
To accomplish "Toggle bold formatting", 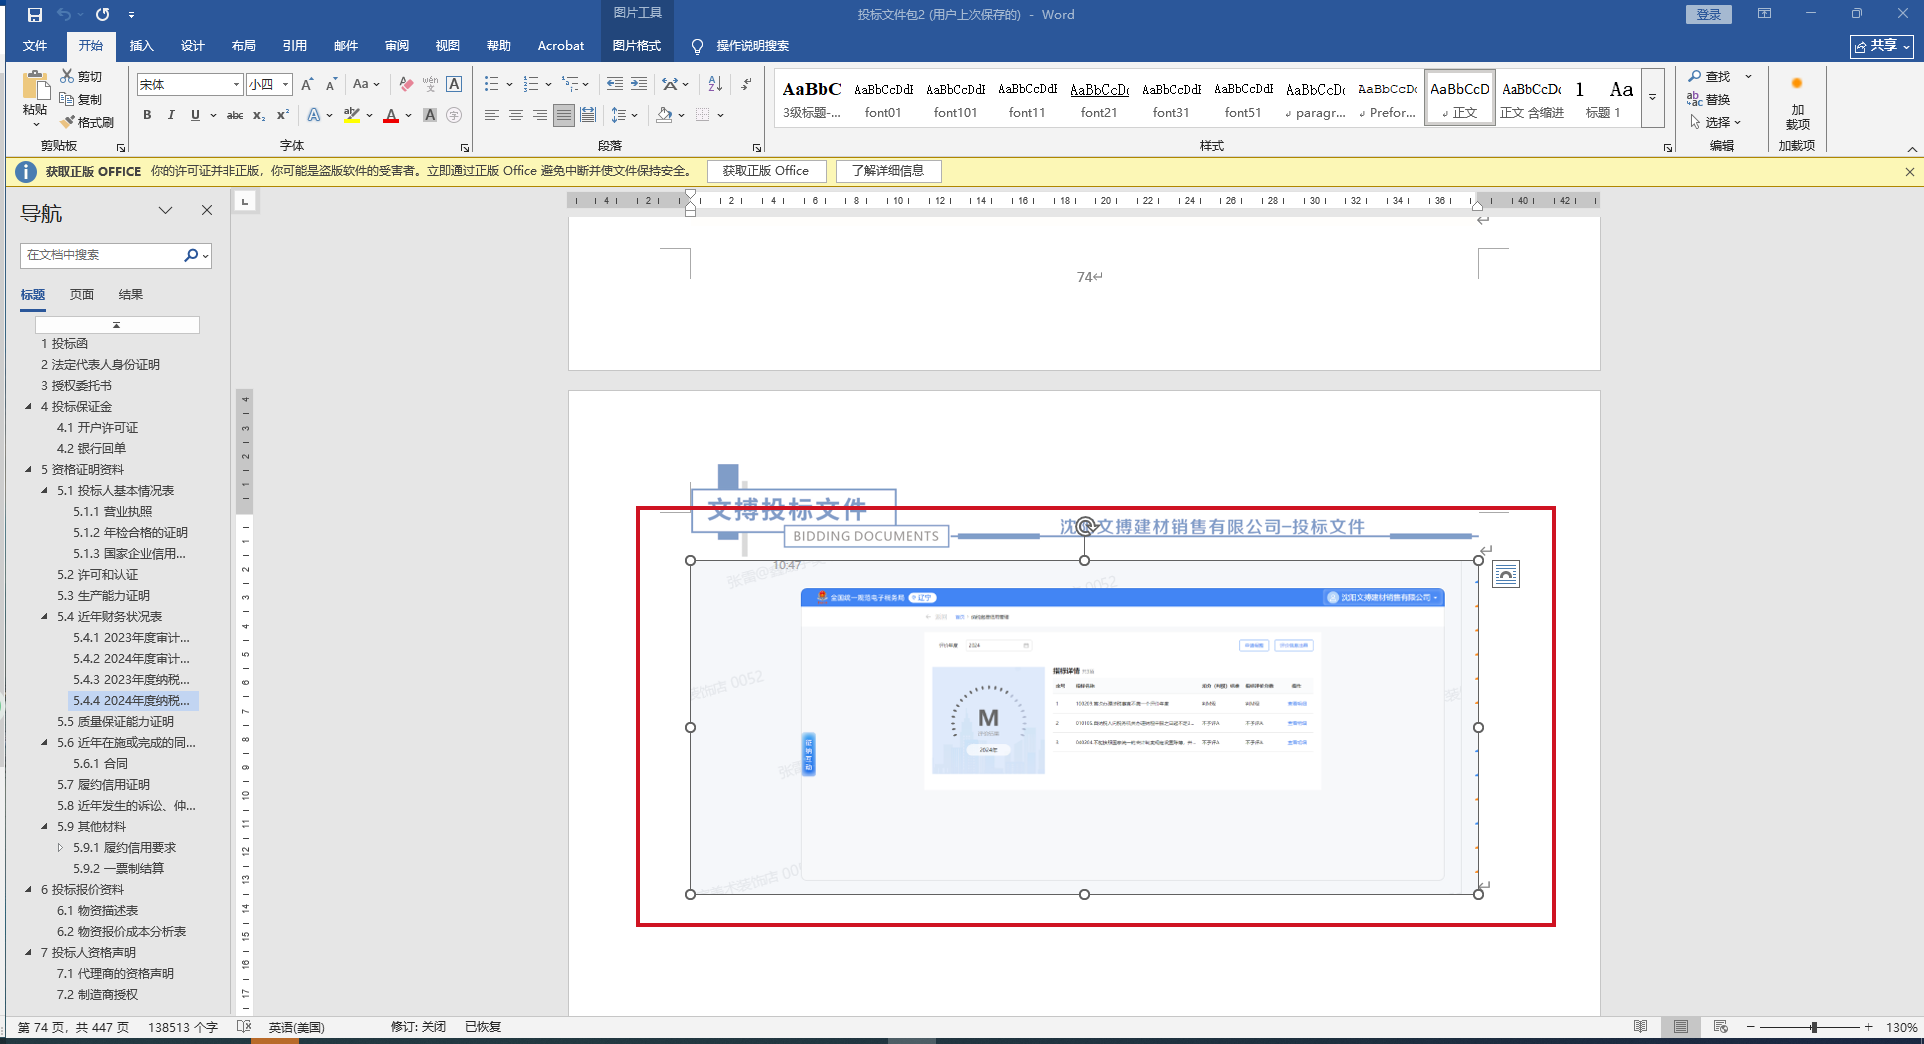I will tap(147, 115).
